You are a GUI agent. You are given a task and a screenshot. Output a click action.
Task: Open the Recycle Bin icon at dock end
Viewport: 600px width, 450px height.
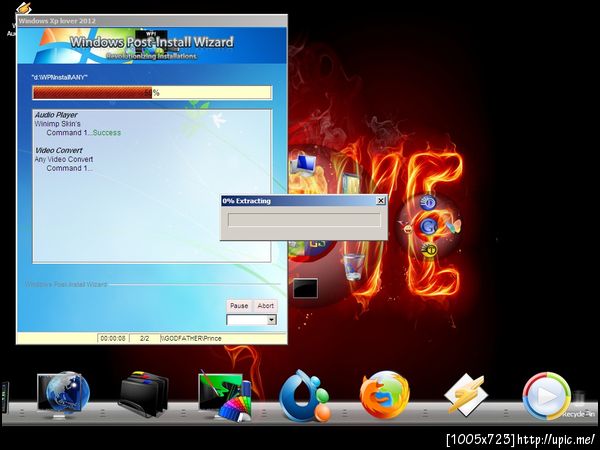click(x=579, y=404)
